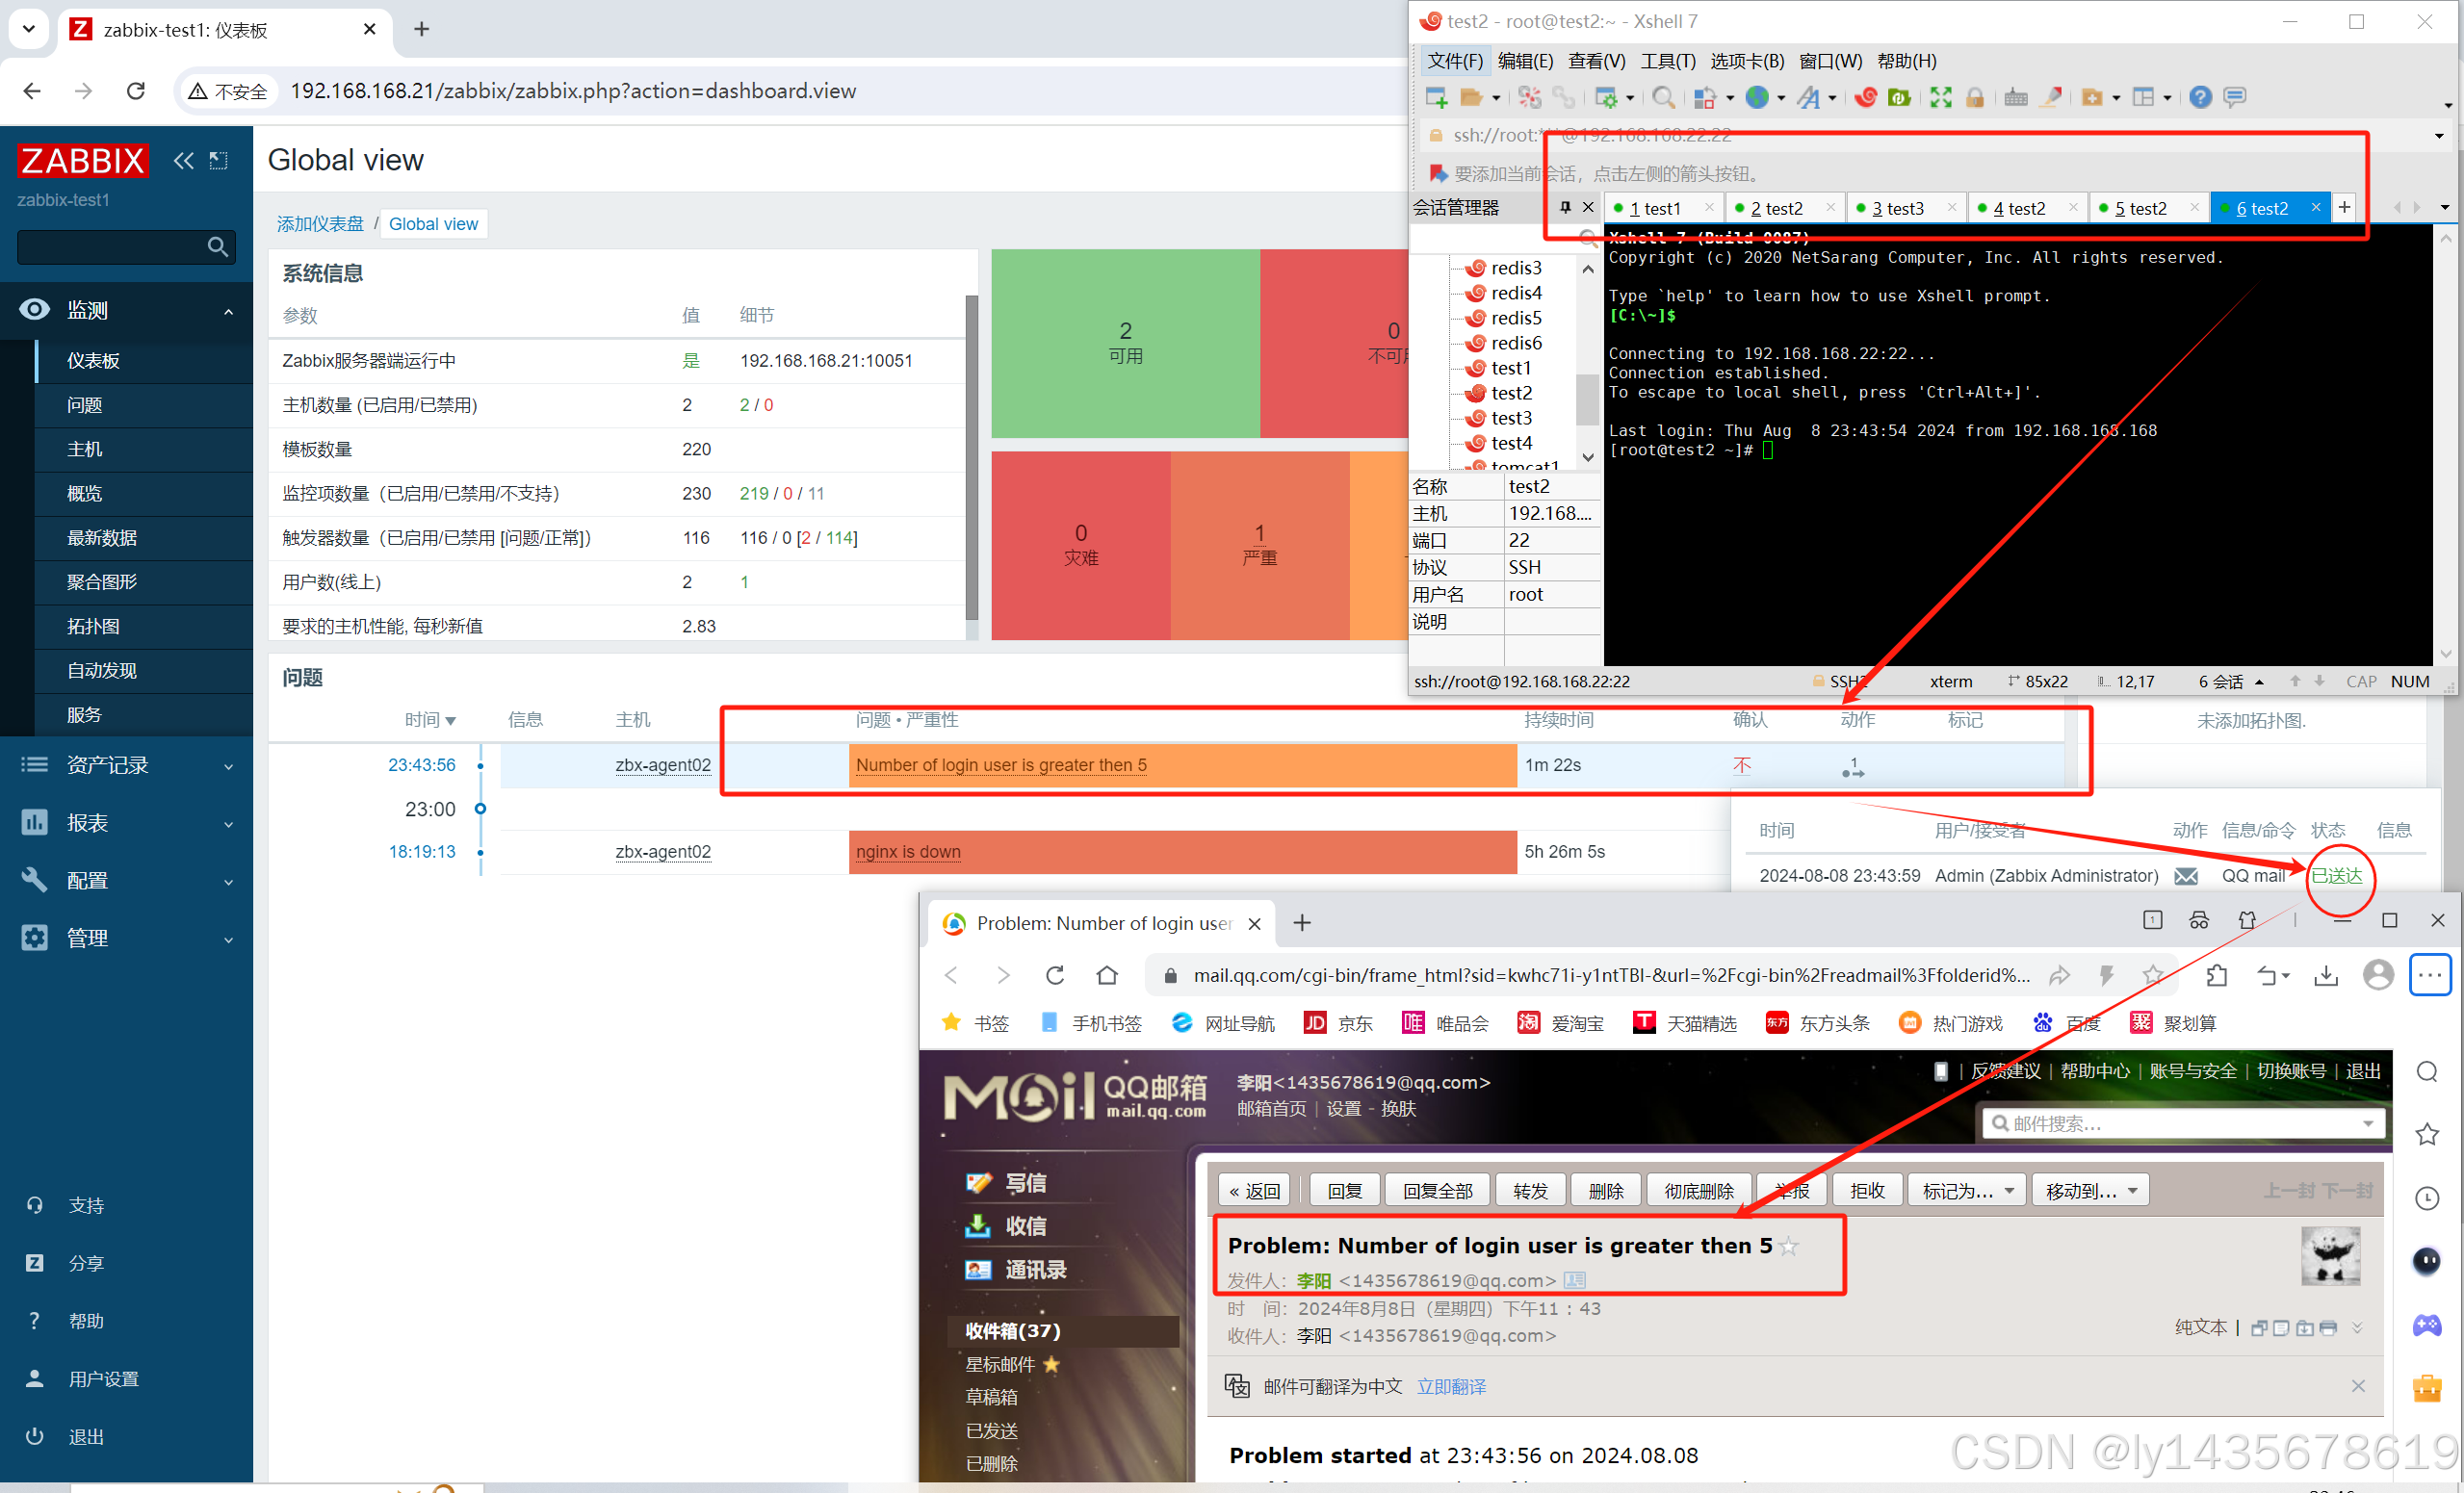Open the 标记为... dropdown in QQ mail

(x=1967, y=1191)
